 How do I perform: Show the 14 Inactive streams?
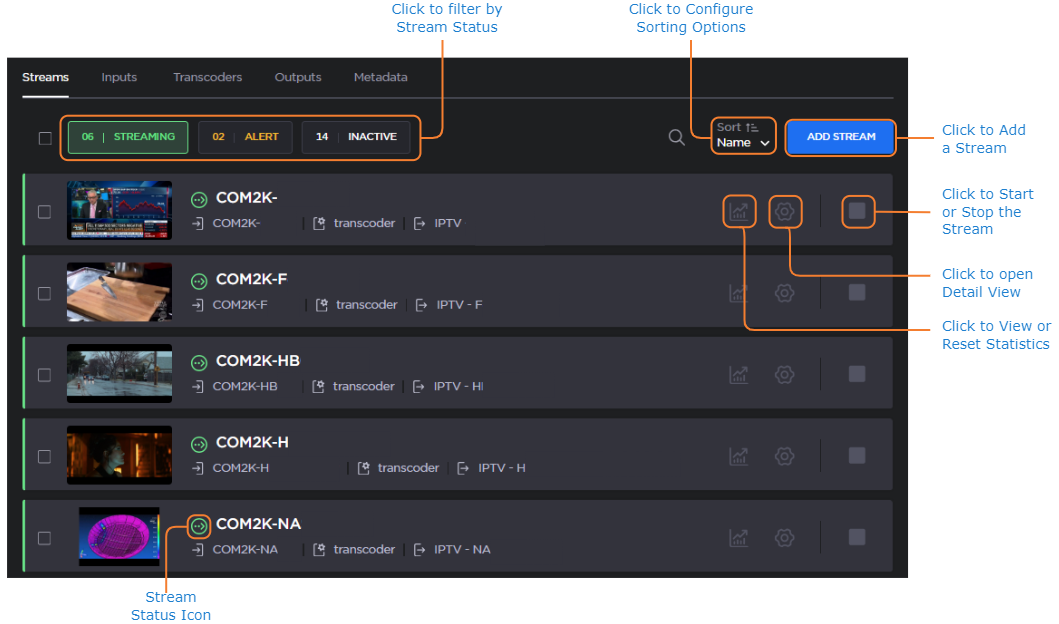356,137
